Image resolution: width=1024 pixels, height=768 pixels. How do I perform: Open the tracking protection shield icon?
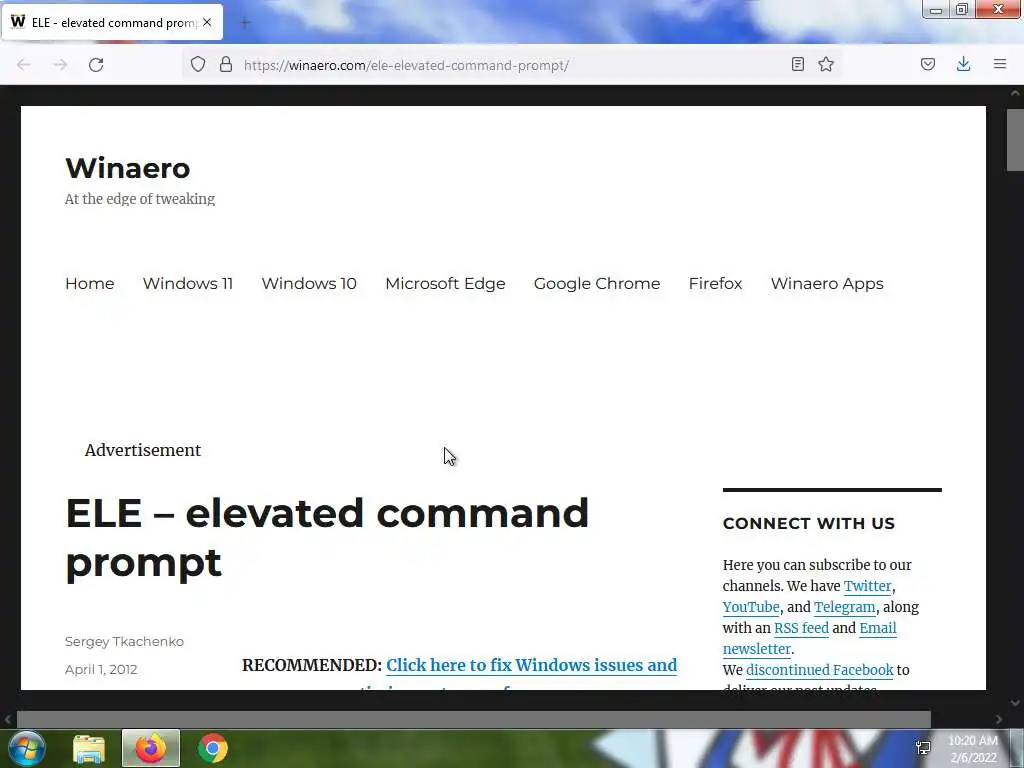point(198,64)
